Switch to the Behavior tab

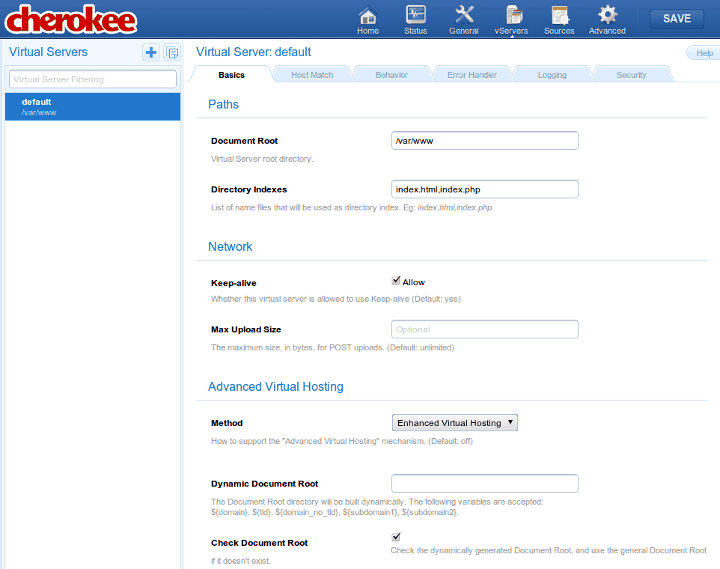pyautogui.click(x=391, y=75)
